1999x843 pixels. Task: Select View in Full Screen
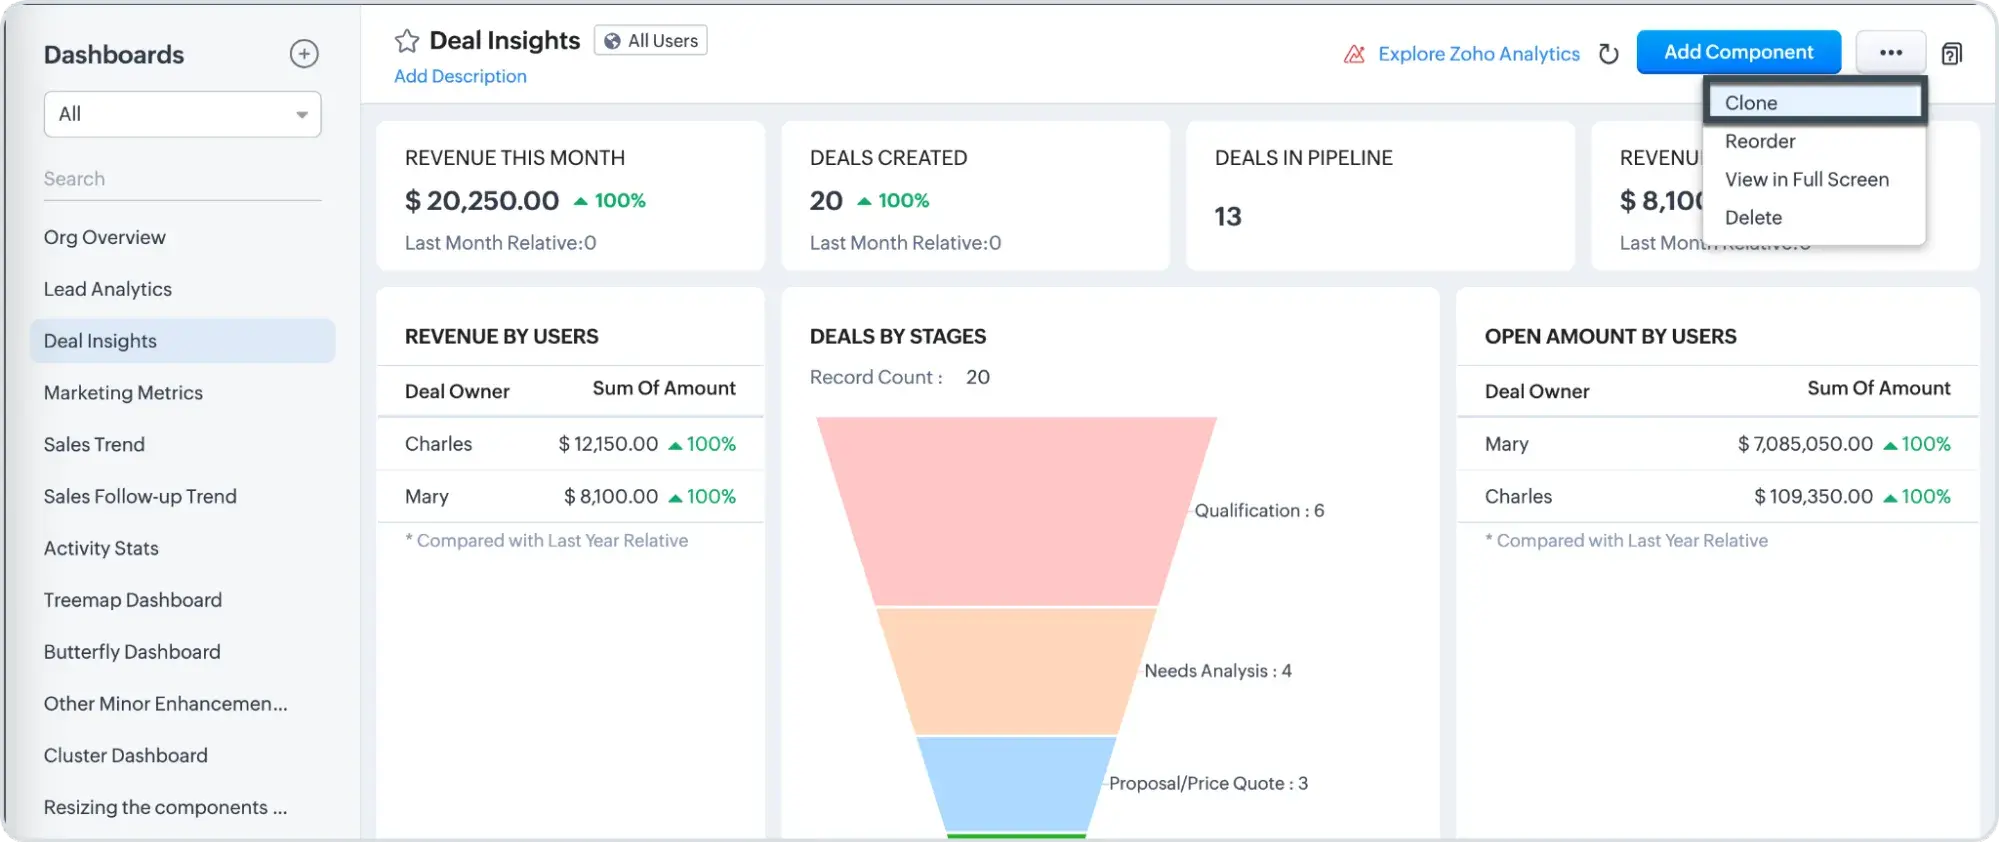[x=1806, y=179]
